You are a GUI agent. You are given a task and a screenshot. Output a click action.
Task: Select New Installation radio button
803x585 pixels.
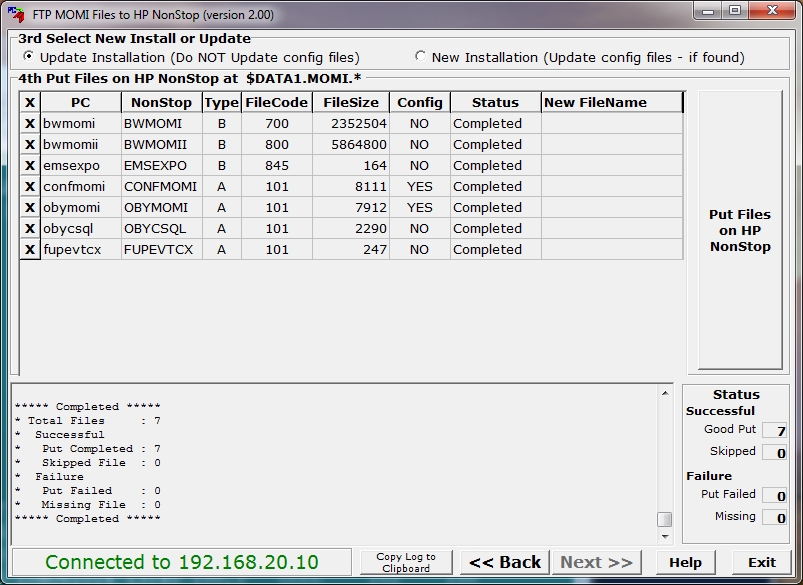click(x=420, y=57)
